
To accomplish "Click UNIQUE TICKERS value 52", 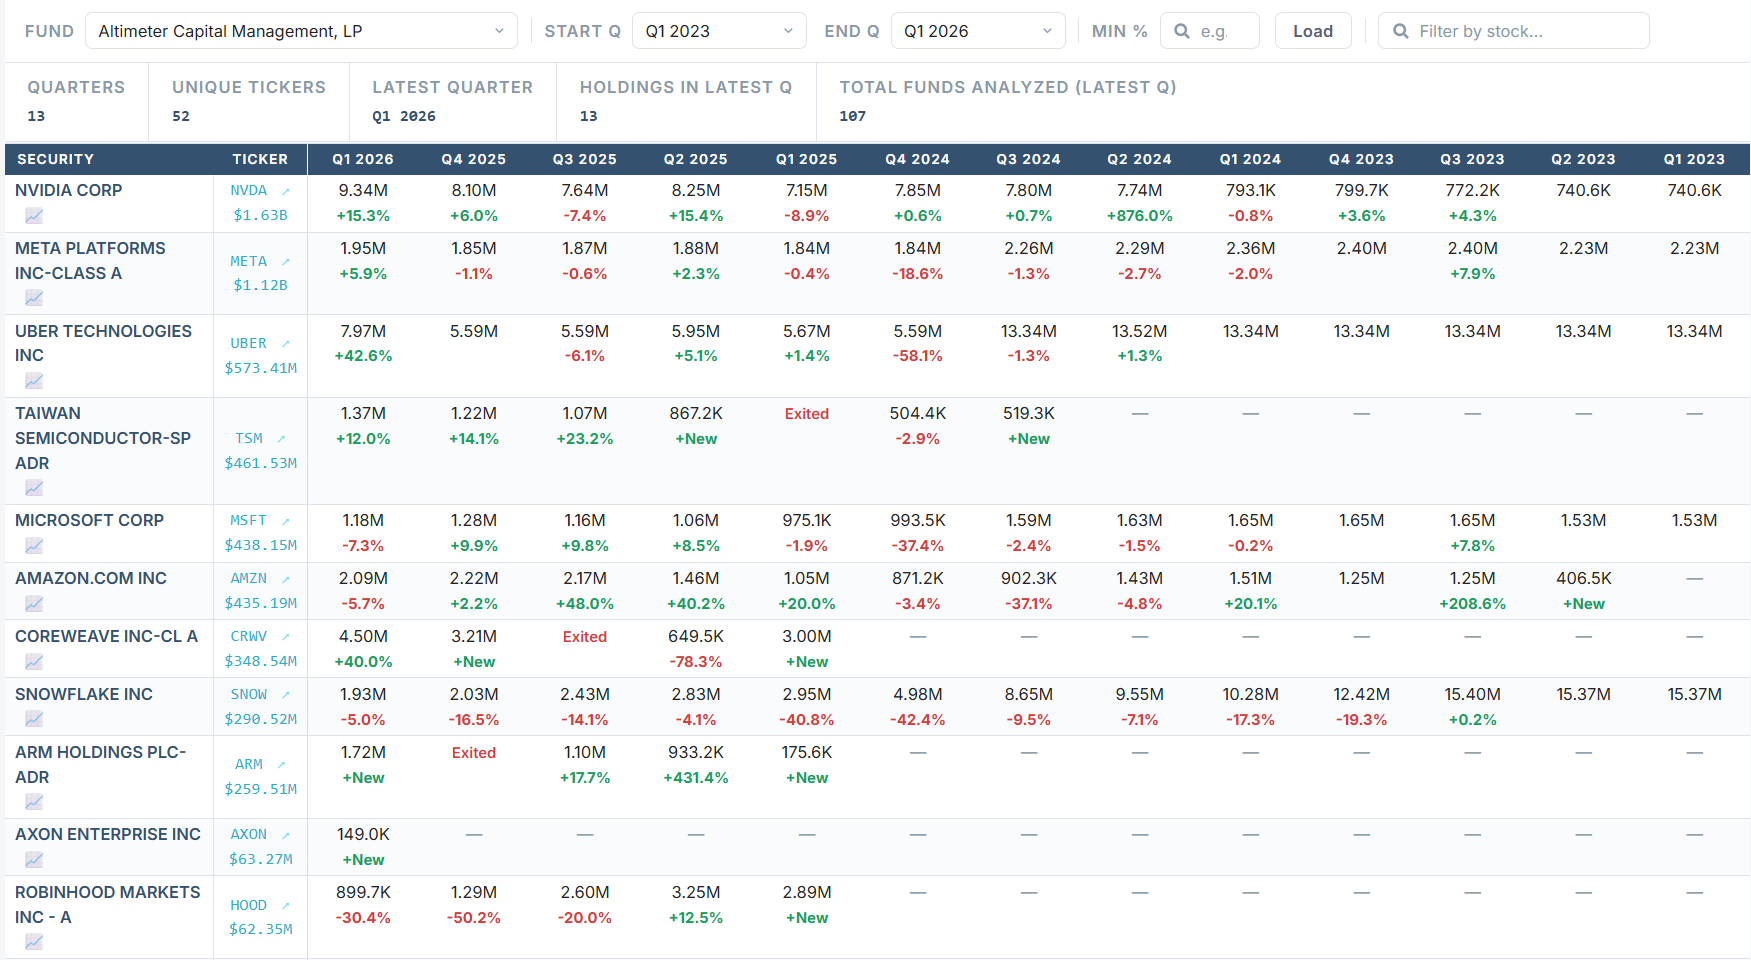I will [181, 116].
